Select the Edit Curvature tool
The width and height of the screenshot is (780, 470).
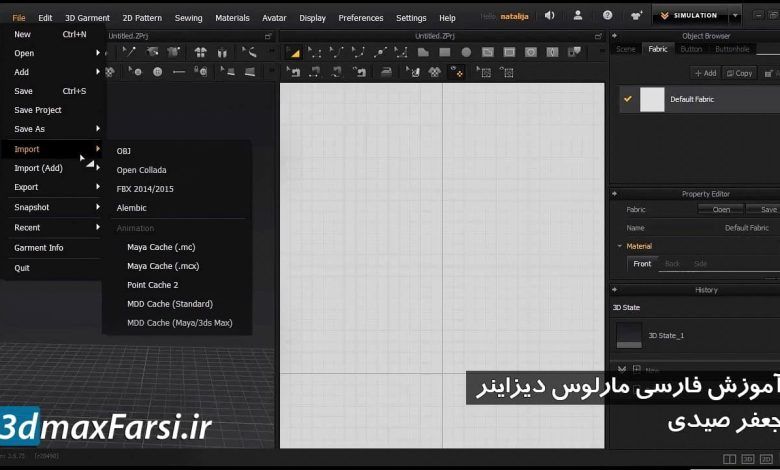[336, 52]
